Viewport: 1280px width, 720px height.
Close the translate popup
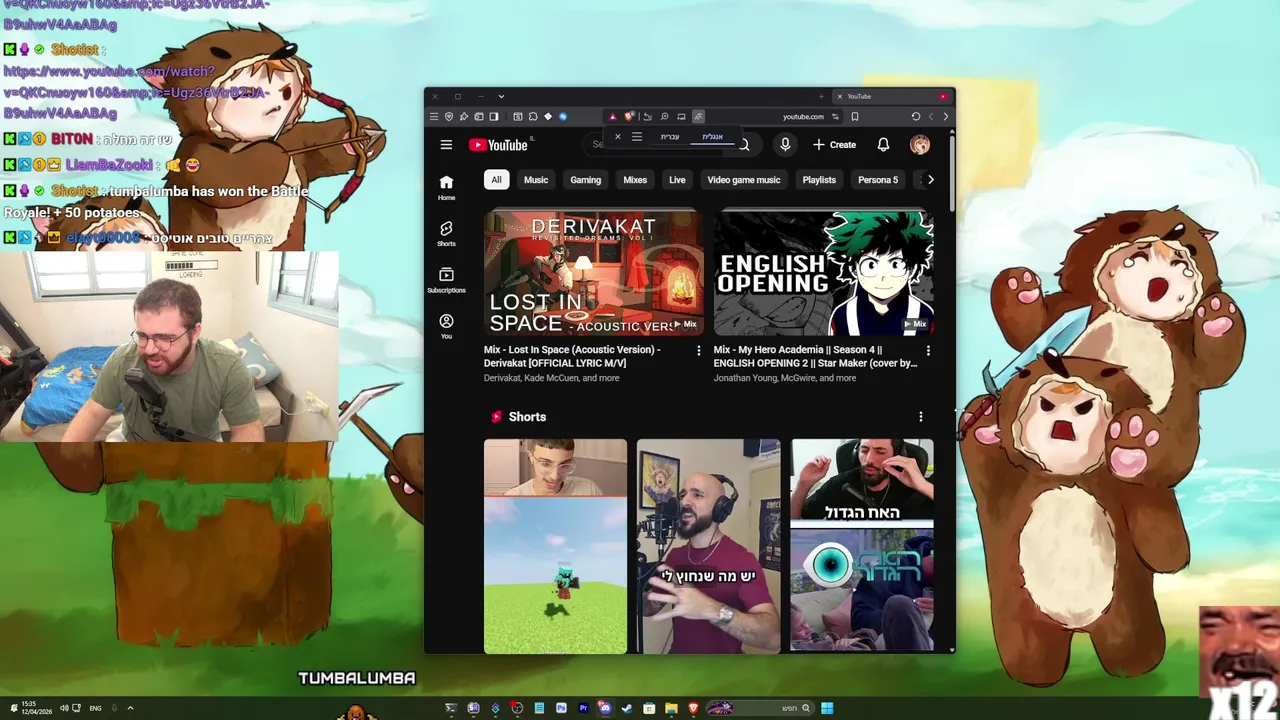pos(618,137)
